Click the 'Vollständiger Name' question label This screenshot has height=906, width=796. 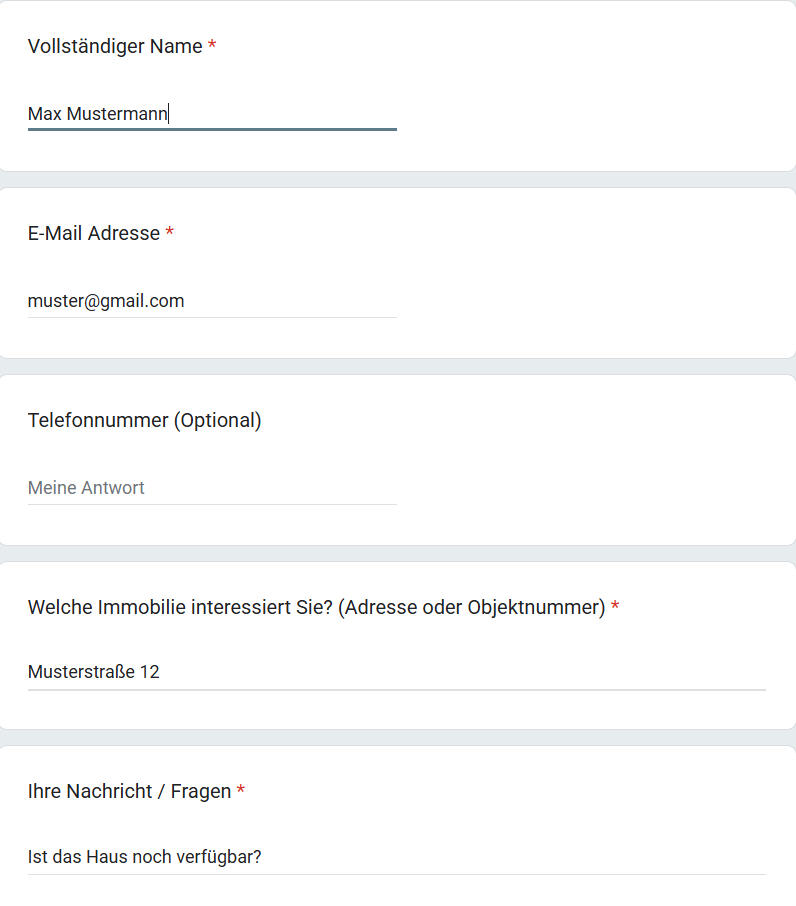point(115,46)
